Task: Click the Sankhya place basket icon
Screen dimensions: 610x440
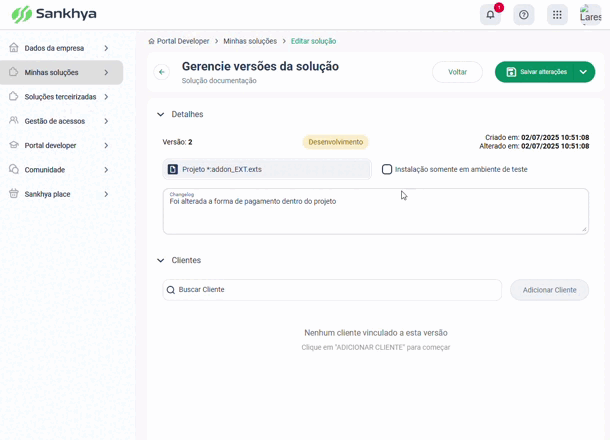Action: (x=14, y=193)
